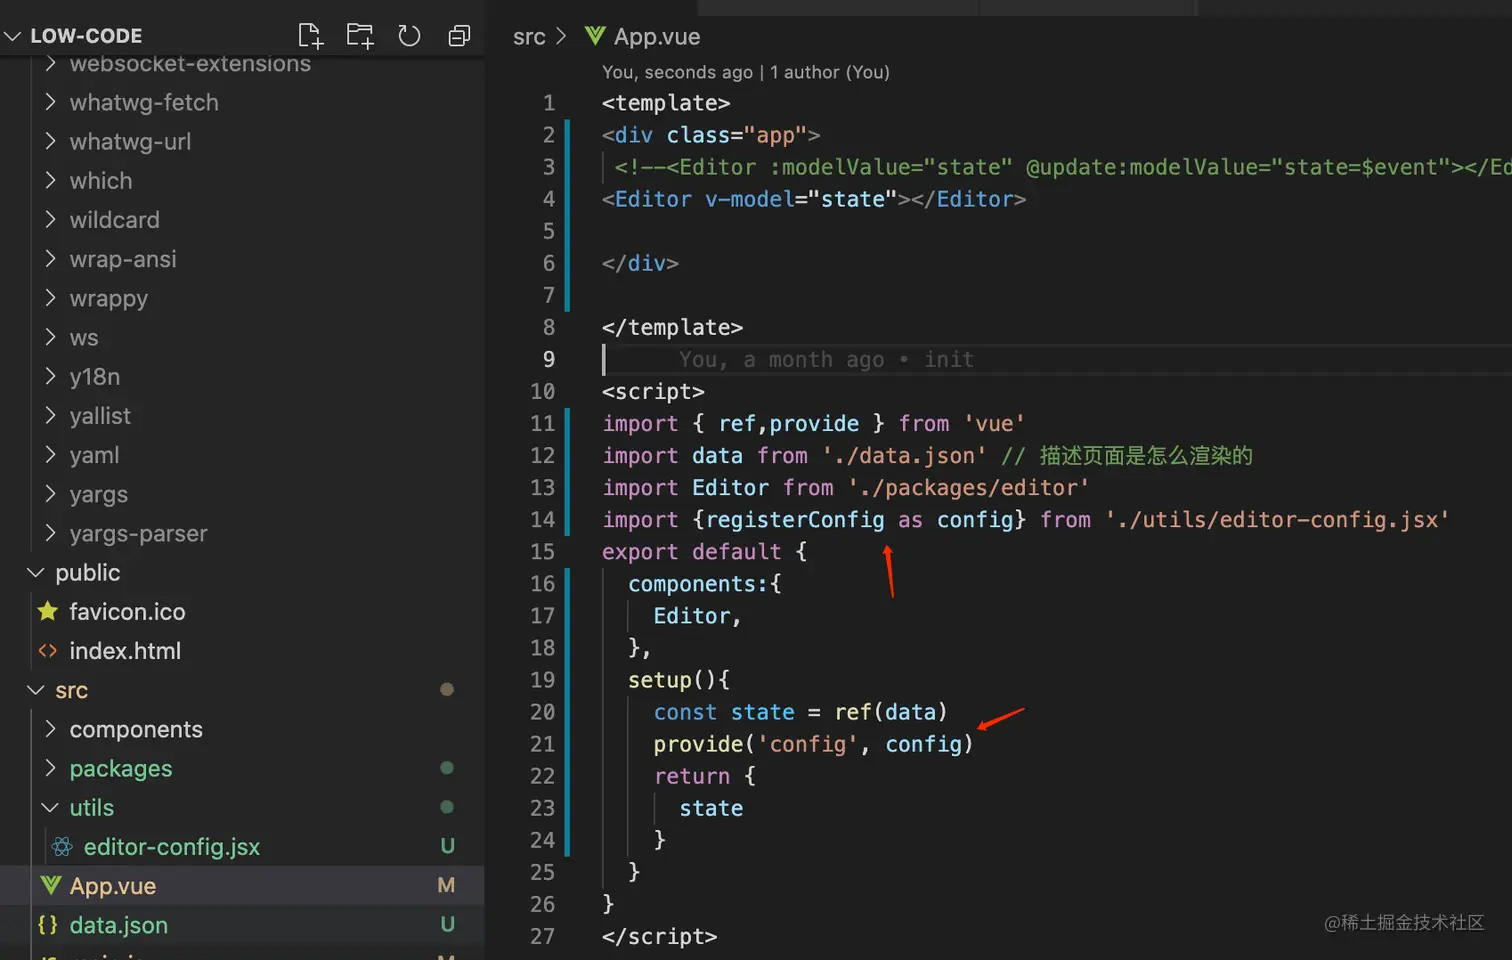This screenshot has width=1512, height=960.
Task: Collapse all folders in explorer
Action: pos(459,36)
